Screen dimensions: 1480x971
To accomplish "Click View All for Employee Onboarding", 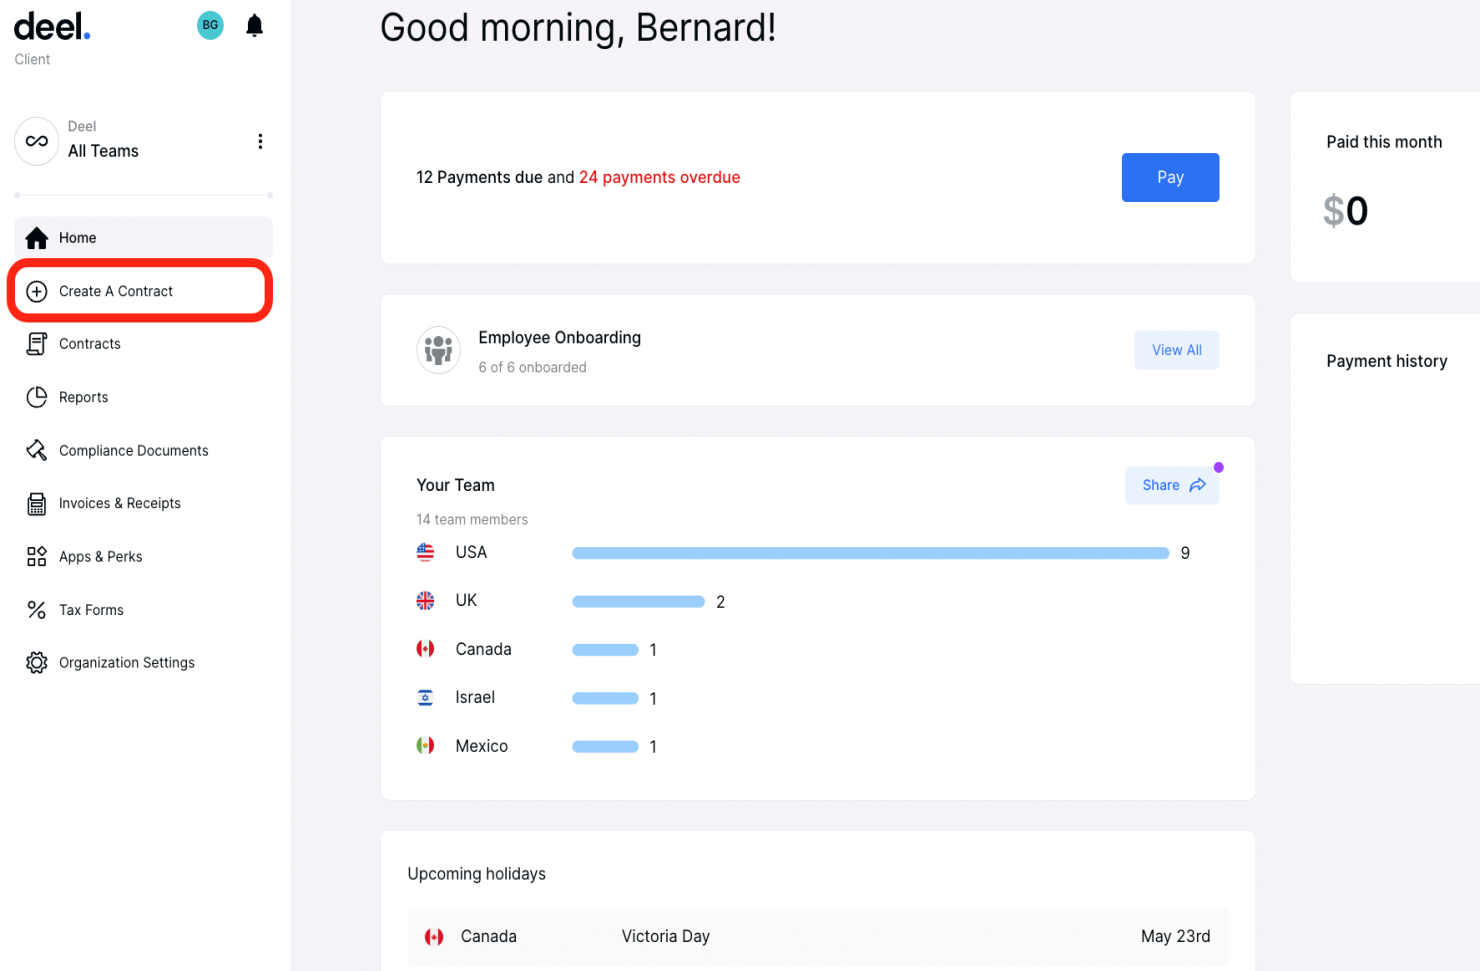I will point(1176,350).
